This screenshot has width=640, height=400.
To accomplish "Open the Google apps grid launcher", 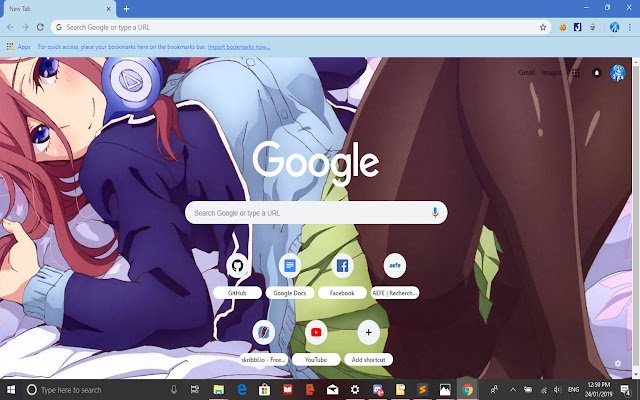I will tap(576, 73).
